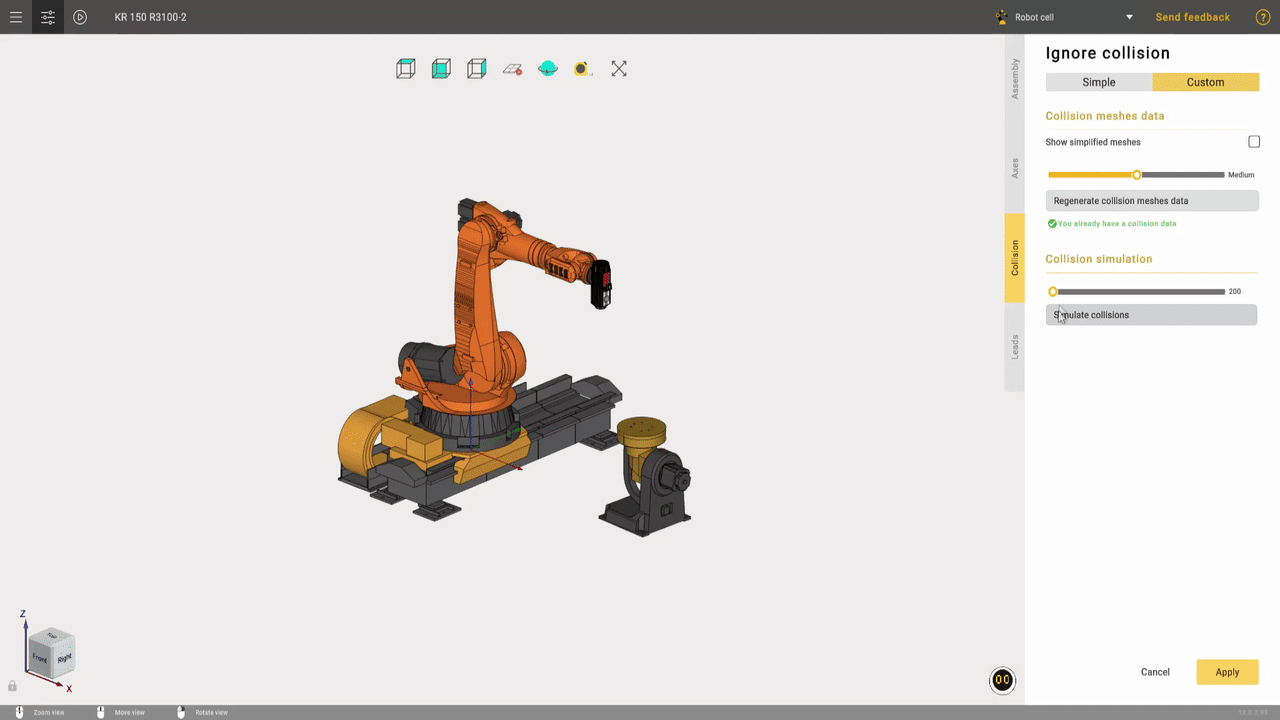Viewport: 1280px width, 720px height.
Task: Click Regenerate collision meshes data
Action: point(1151,200)
